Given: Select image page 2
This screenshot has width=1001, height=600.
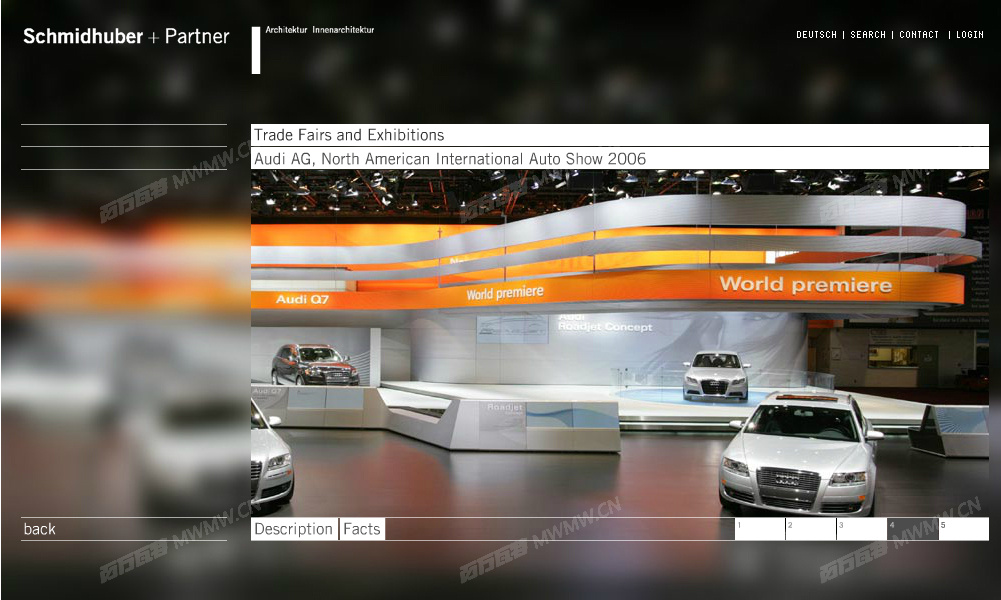Looking at the screenshot, I should click(x=811, y=529).
